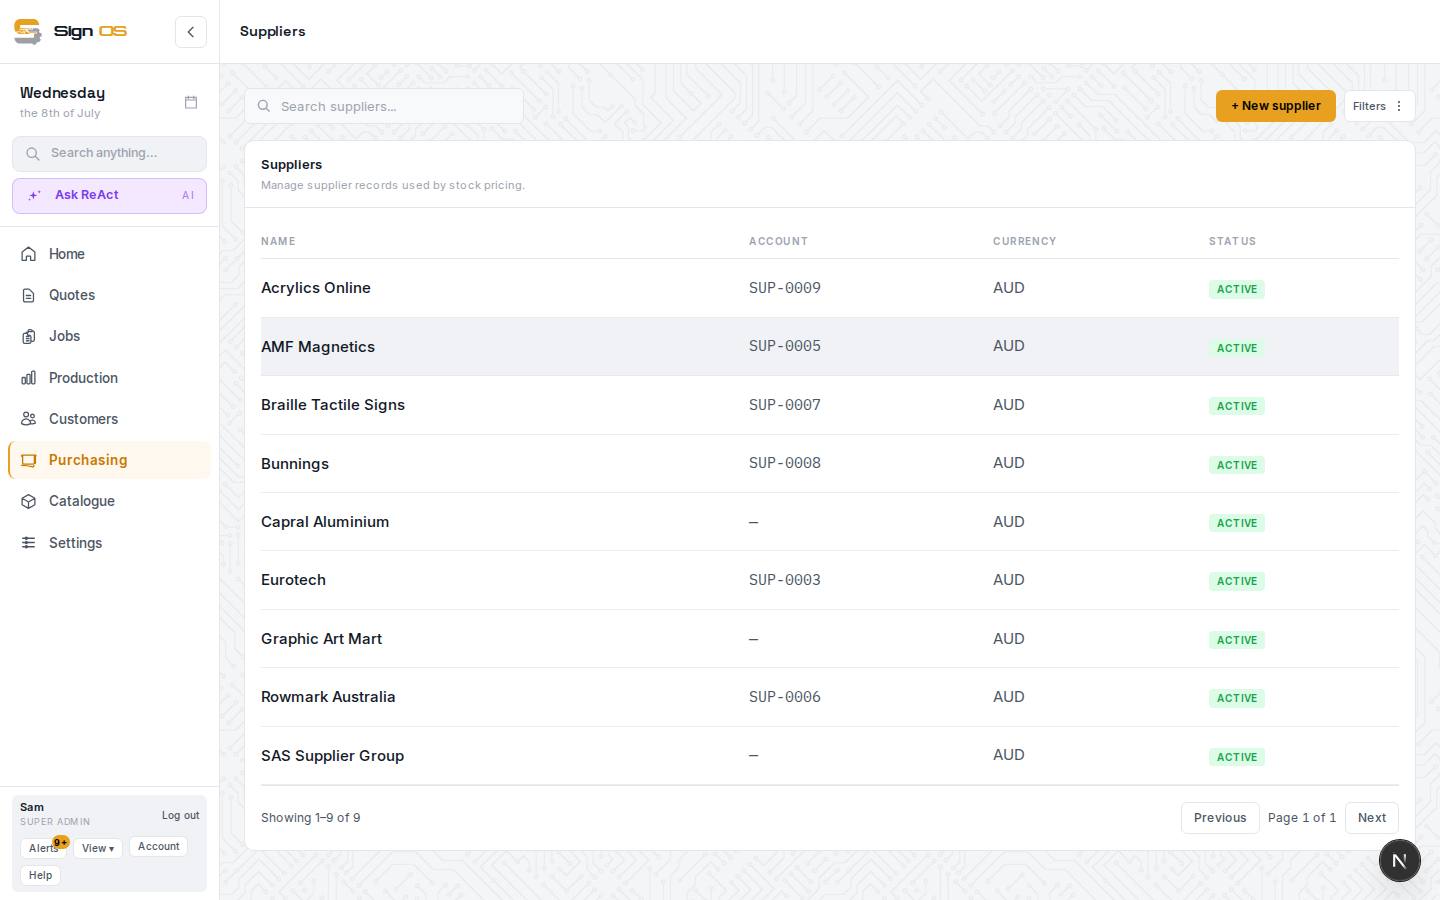1440x900 pixels.
Task: Click account number SUP-0008
Action: (785, 463)
